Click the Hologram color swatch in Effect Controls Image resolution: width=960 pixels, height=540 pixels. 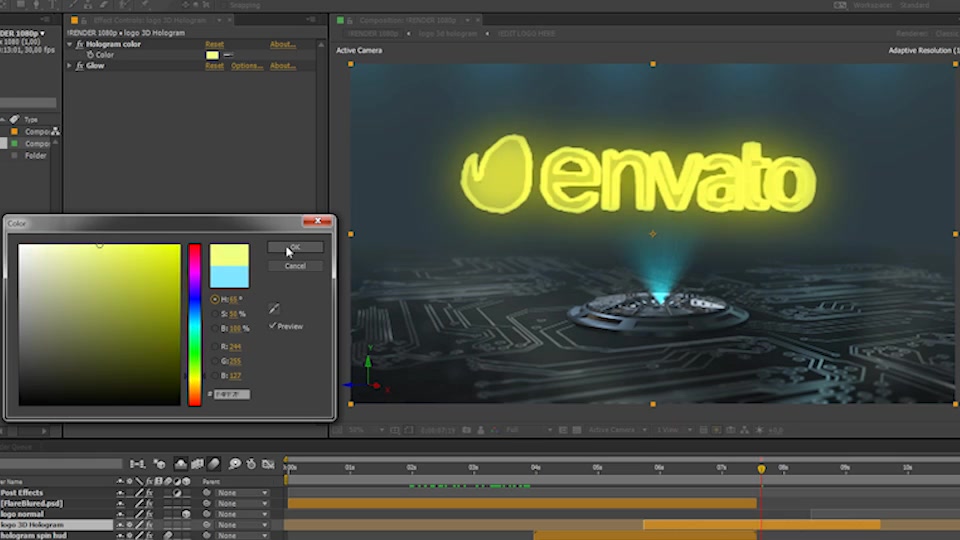click(x=212, y=55)
